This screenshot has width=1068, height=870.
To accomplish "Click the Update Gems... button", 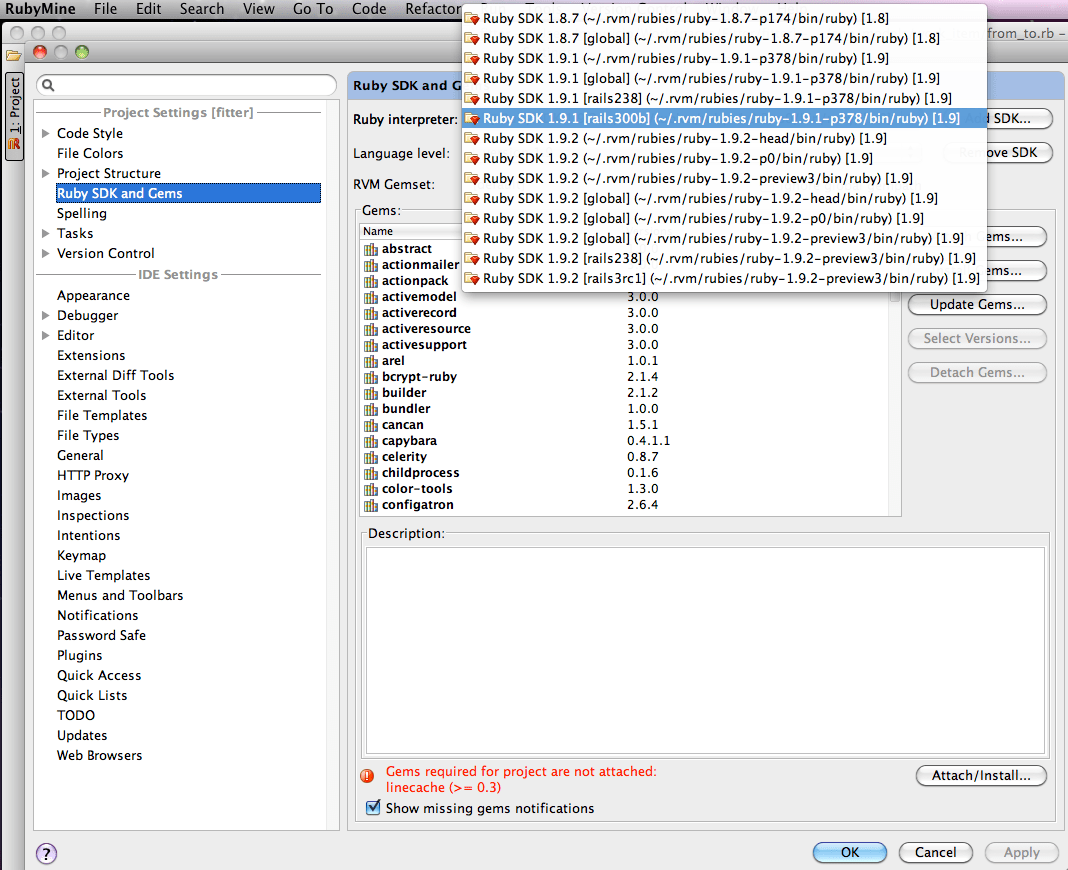I will tap(977, 305).
